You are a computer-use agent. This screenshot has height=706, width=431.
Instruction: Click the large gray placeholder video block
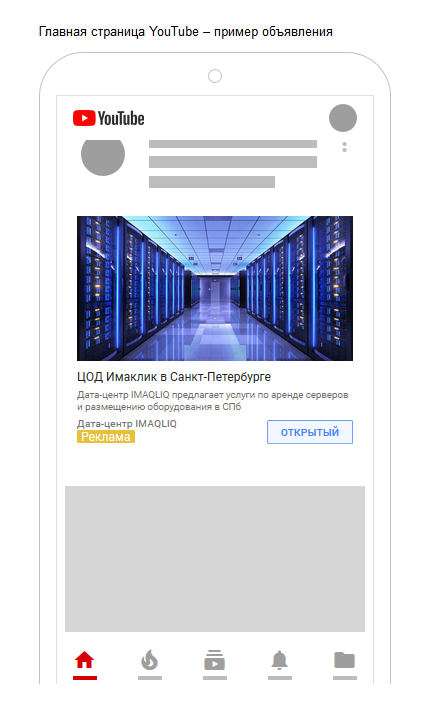215,559
